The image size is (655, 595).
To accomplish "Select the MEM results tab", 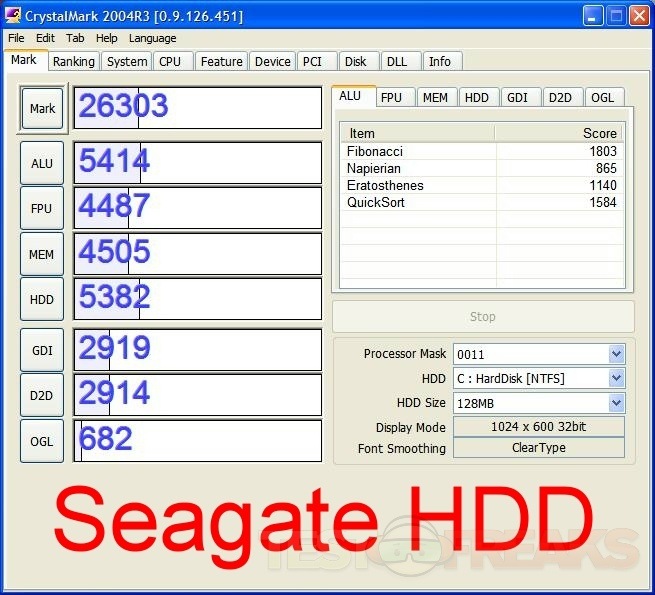I will (x=434, y=97).
